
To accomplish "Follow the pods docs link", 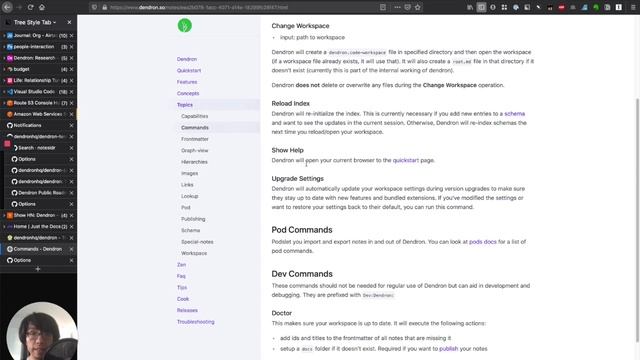I will pyautogui.click(x=483, y=242).
